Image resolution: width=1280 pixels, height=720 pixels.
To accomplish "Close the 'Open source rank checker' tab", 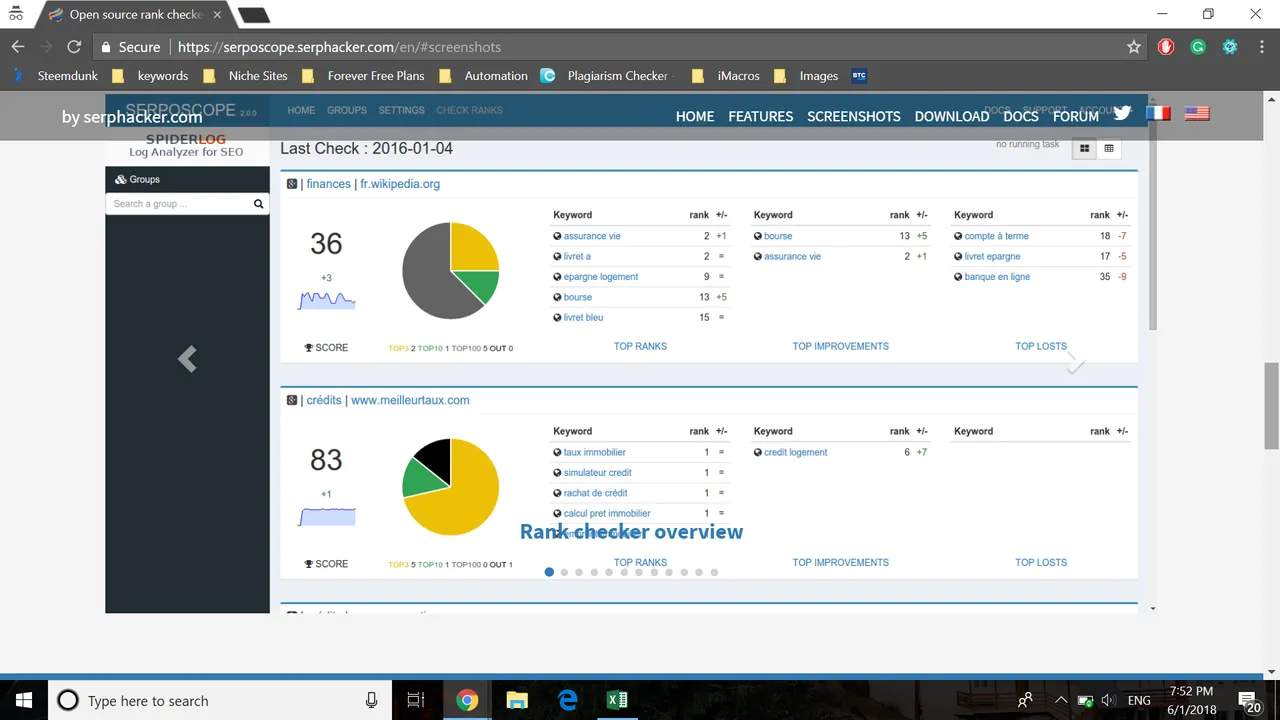I will coord(217,15).
